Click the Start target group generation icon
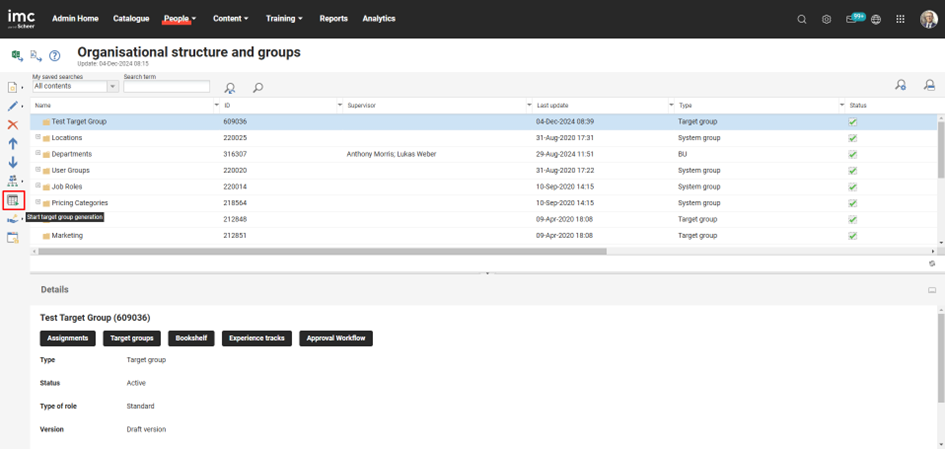The image size is (945, 449). click(x=13, y=200)
